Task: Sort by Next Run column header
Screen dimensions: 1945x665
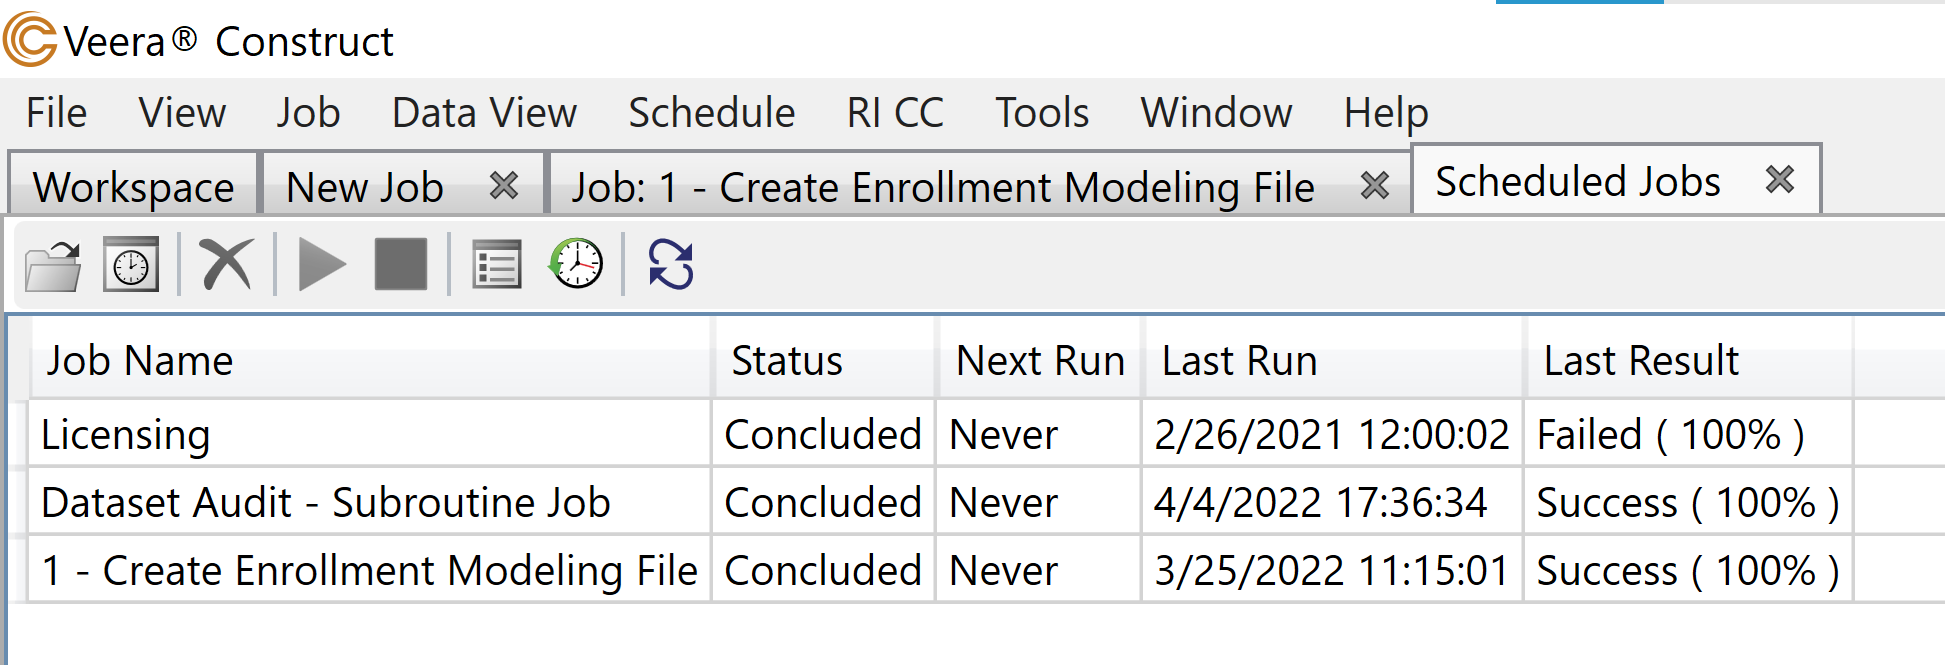Action: coord(1040,360)
